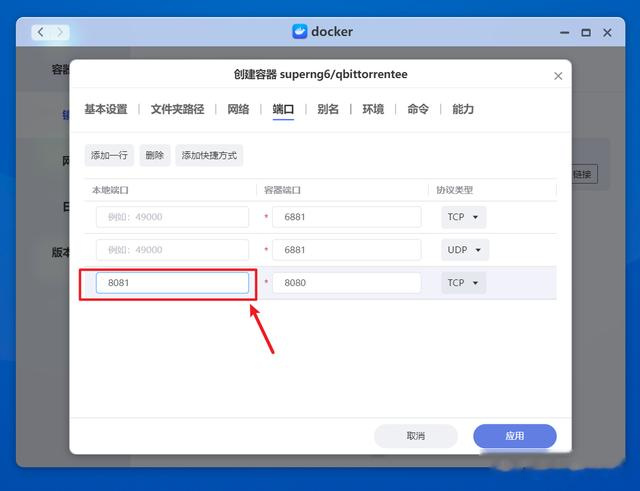
Task: Close the docker window
Action: pyautogui.click(x=607, y=33)
